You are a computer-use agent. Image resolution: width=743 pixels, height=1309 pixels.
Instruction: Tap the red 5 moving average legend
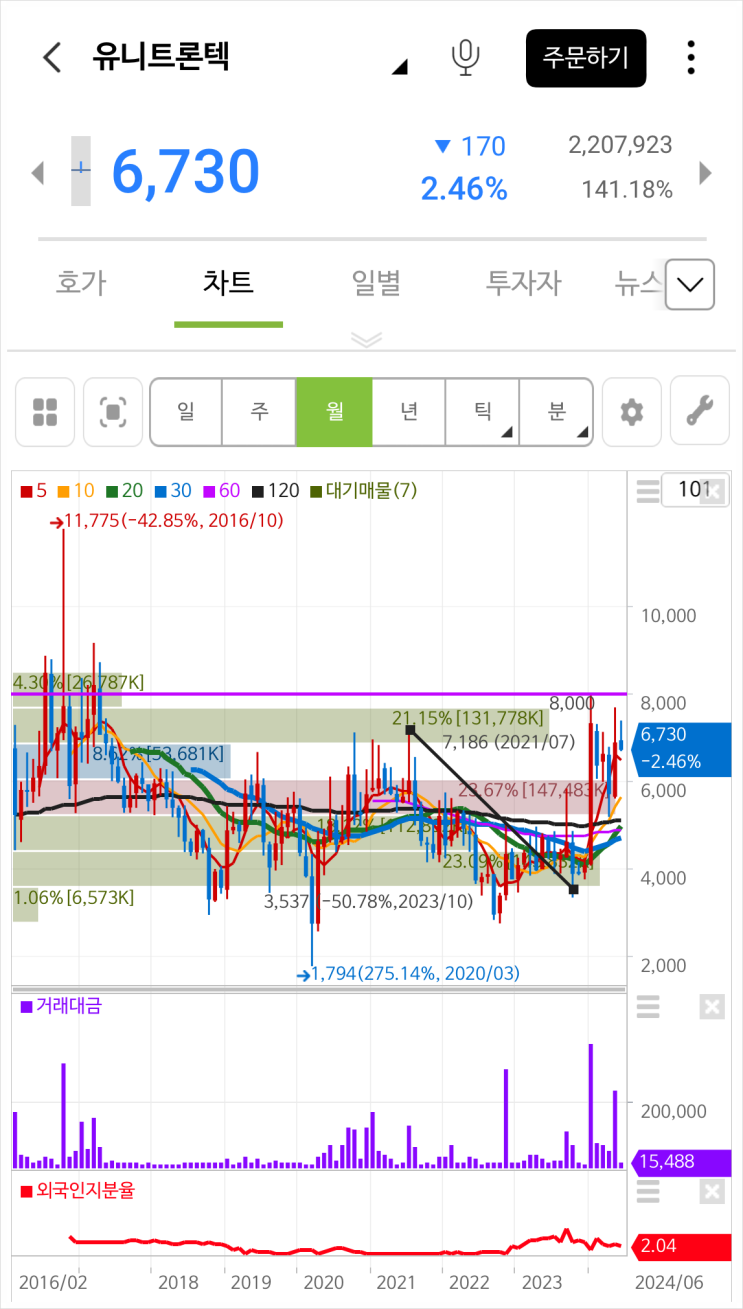click(x=34, y=490)
